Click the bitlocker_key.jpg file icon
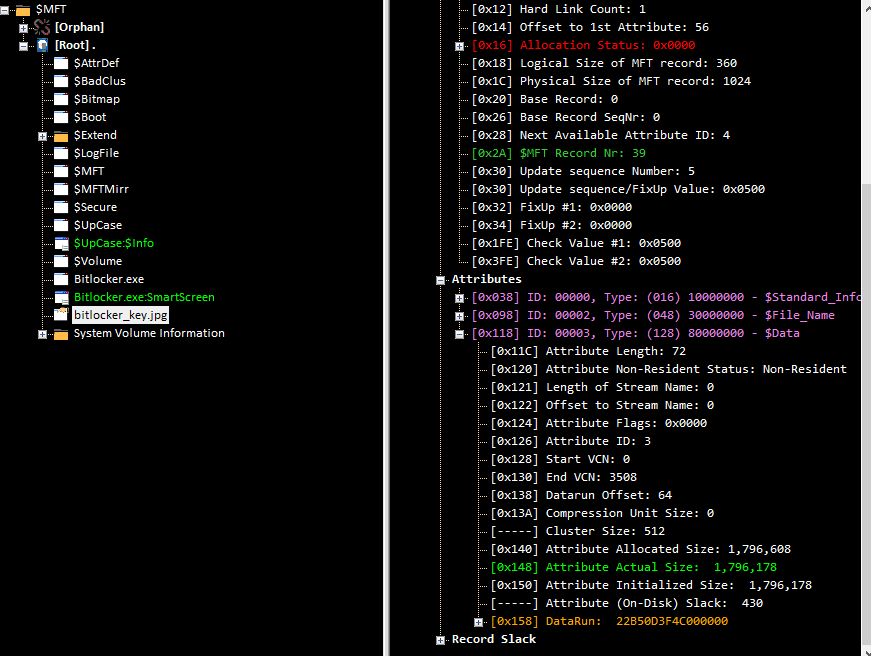The width and height of the screenshot is (871, 656). point(61,315)
